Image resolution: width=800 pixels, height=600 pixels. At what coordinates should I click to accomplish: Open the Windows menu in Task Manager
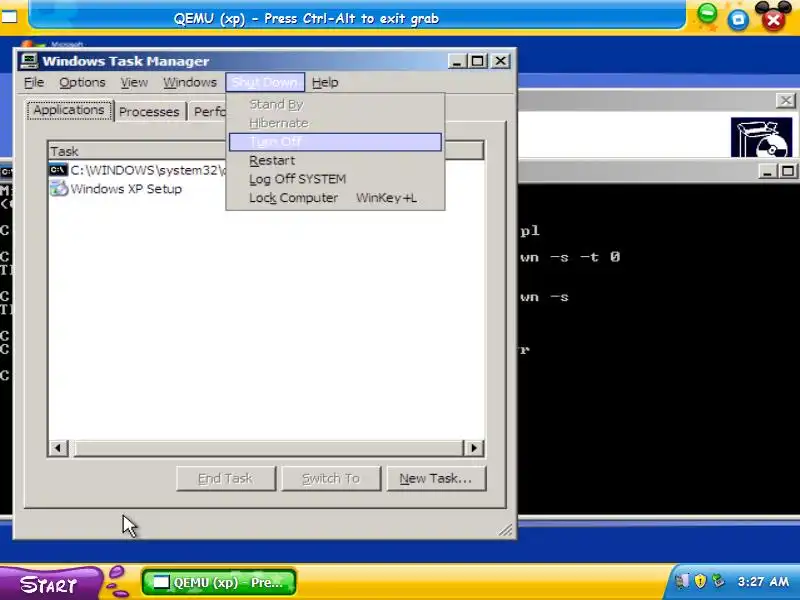pos(190,82)
